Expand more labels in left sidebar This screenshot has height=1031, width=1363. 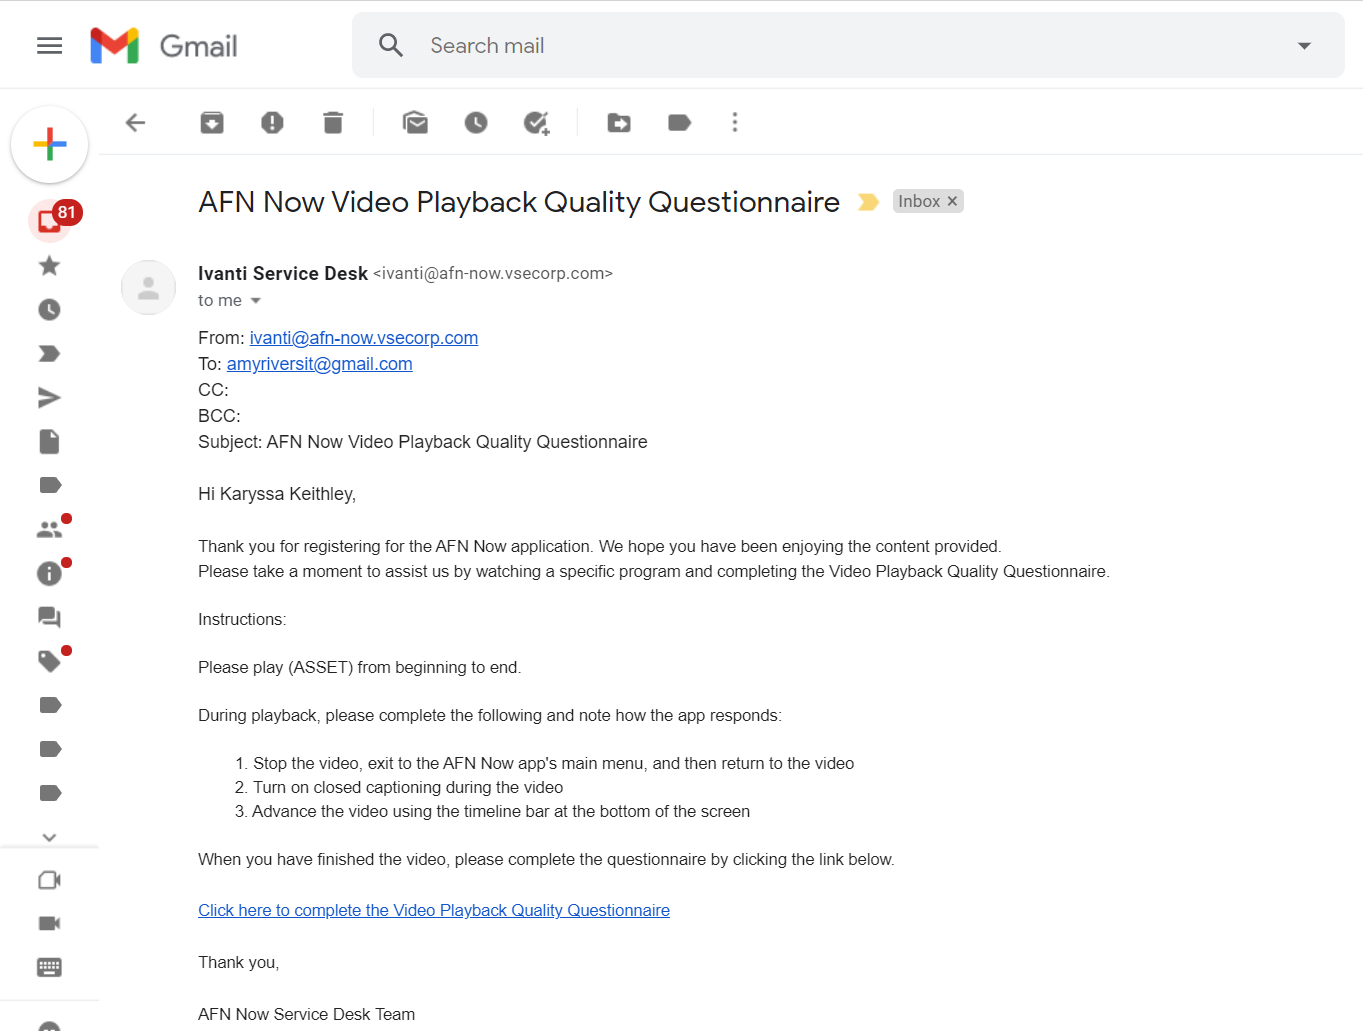(49, 837)
